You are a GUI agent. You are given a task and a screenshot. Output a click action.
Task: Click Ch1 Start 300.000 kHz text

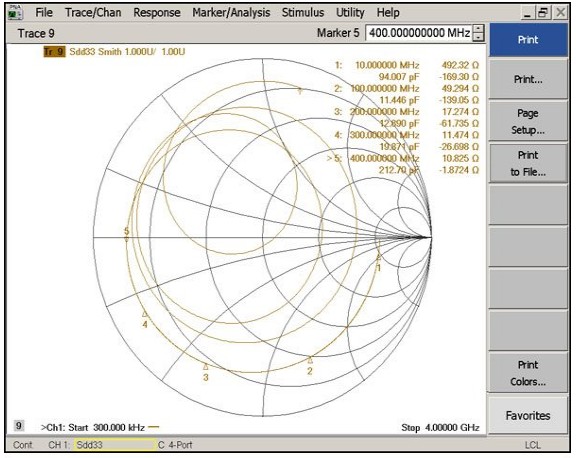coord(93,428)
